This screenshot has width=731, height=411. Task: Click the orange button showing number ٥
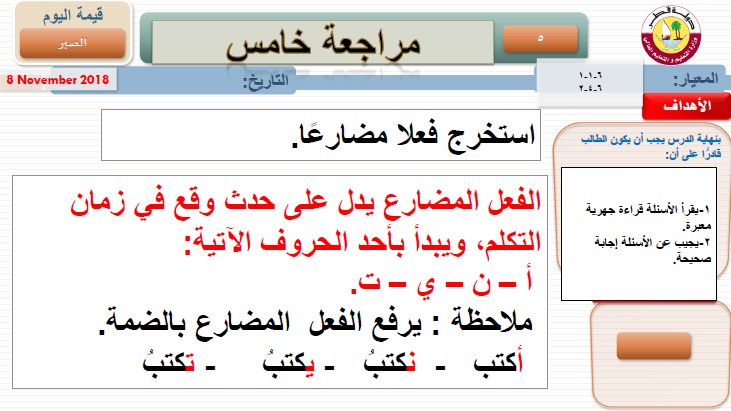pos(541,37)
